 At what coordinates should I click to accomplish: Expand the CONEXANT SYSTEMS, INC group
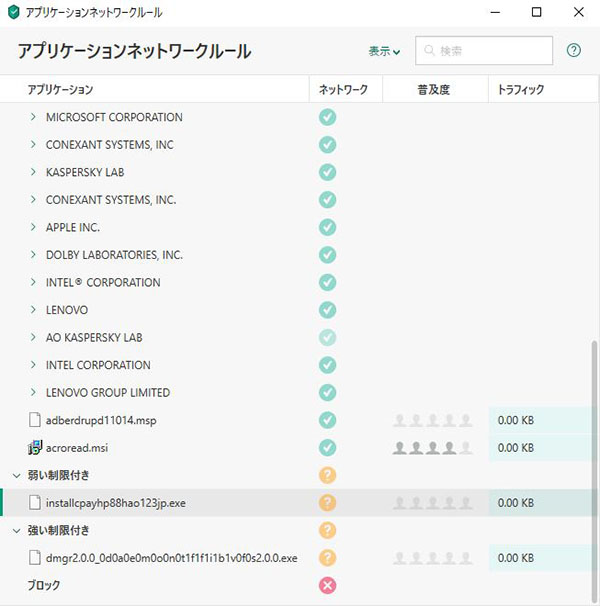tap(33, 144)
